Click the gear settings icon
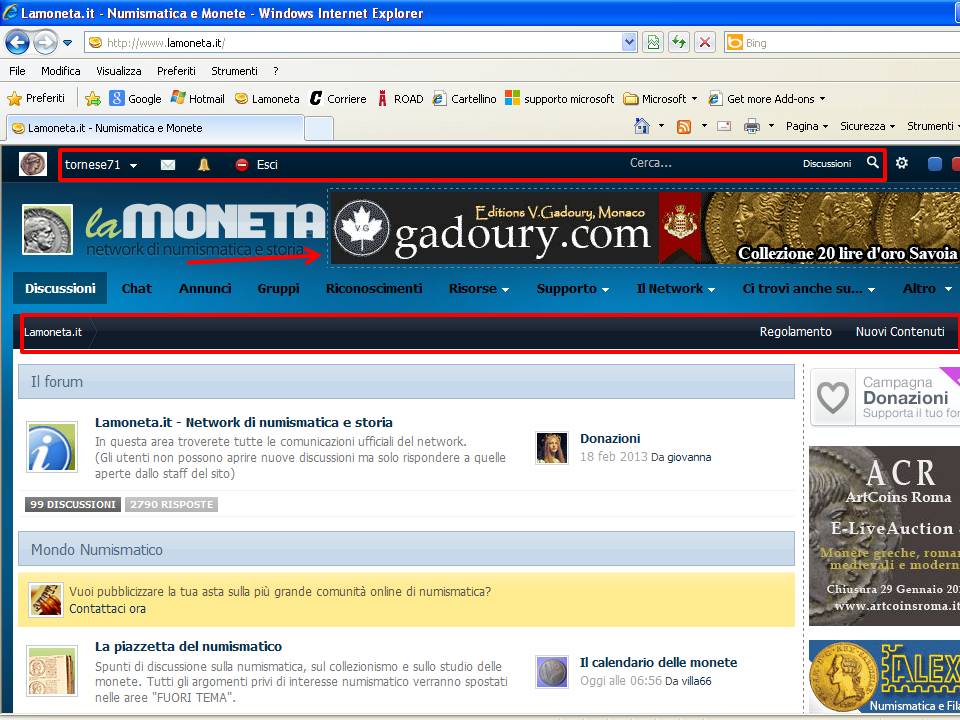Viewport: 960px width, 720px height. click(902, 163)
